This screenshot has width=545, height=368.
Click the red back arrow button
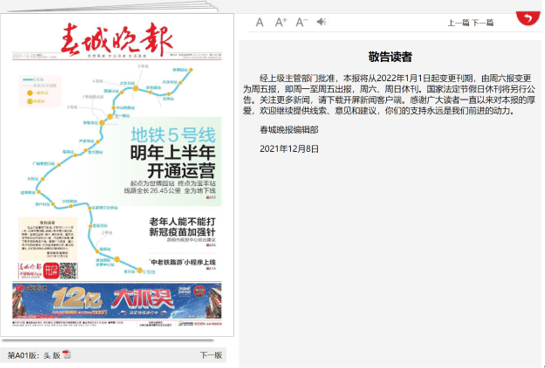coord(528,18)
